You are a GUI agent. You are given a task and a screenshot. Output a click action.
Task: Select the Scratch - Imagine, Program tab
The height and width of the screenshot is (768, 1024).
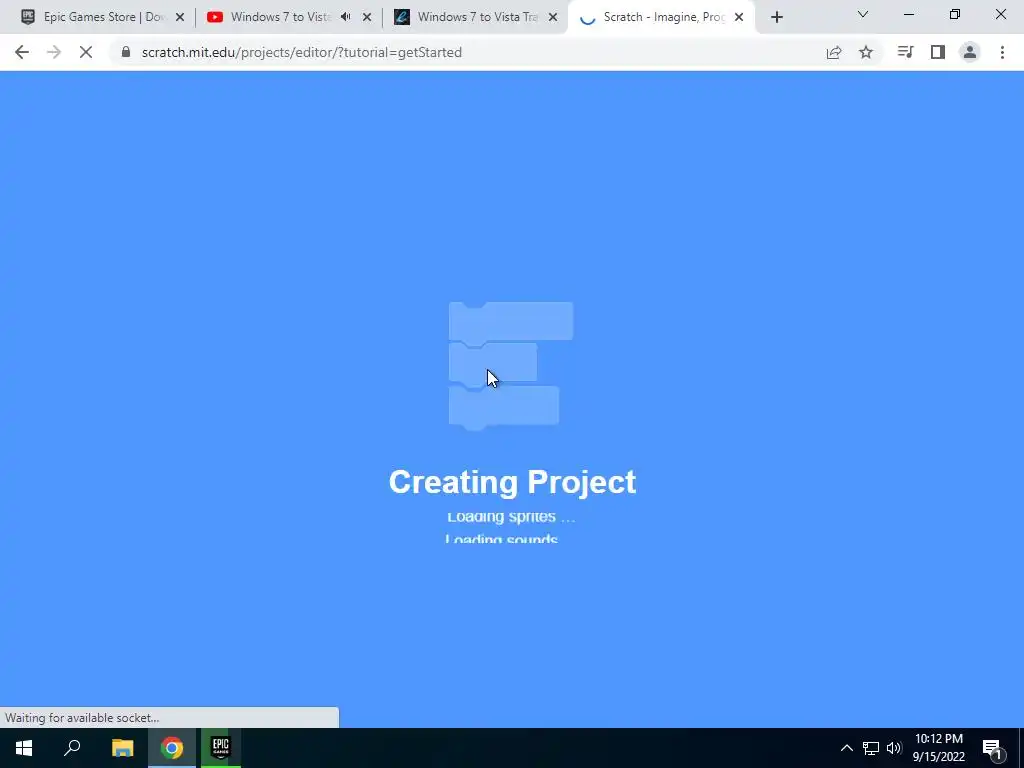tap(660, 17)
